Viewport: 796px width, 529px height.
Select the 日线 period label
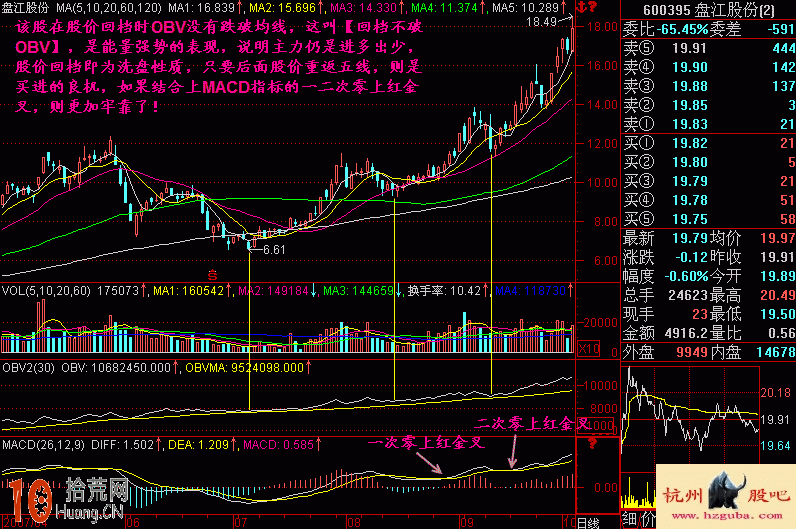[x=588, y=522]
